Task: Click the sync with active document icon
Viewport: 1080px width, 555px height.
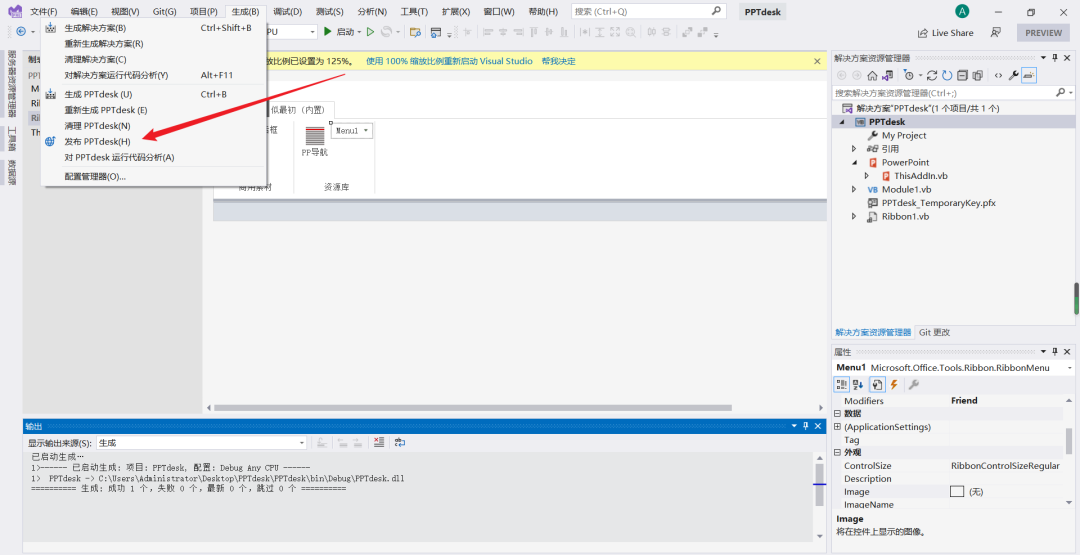Action: [x=932, y=75]
